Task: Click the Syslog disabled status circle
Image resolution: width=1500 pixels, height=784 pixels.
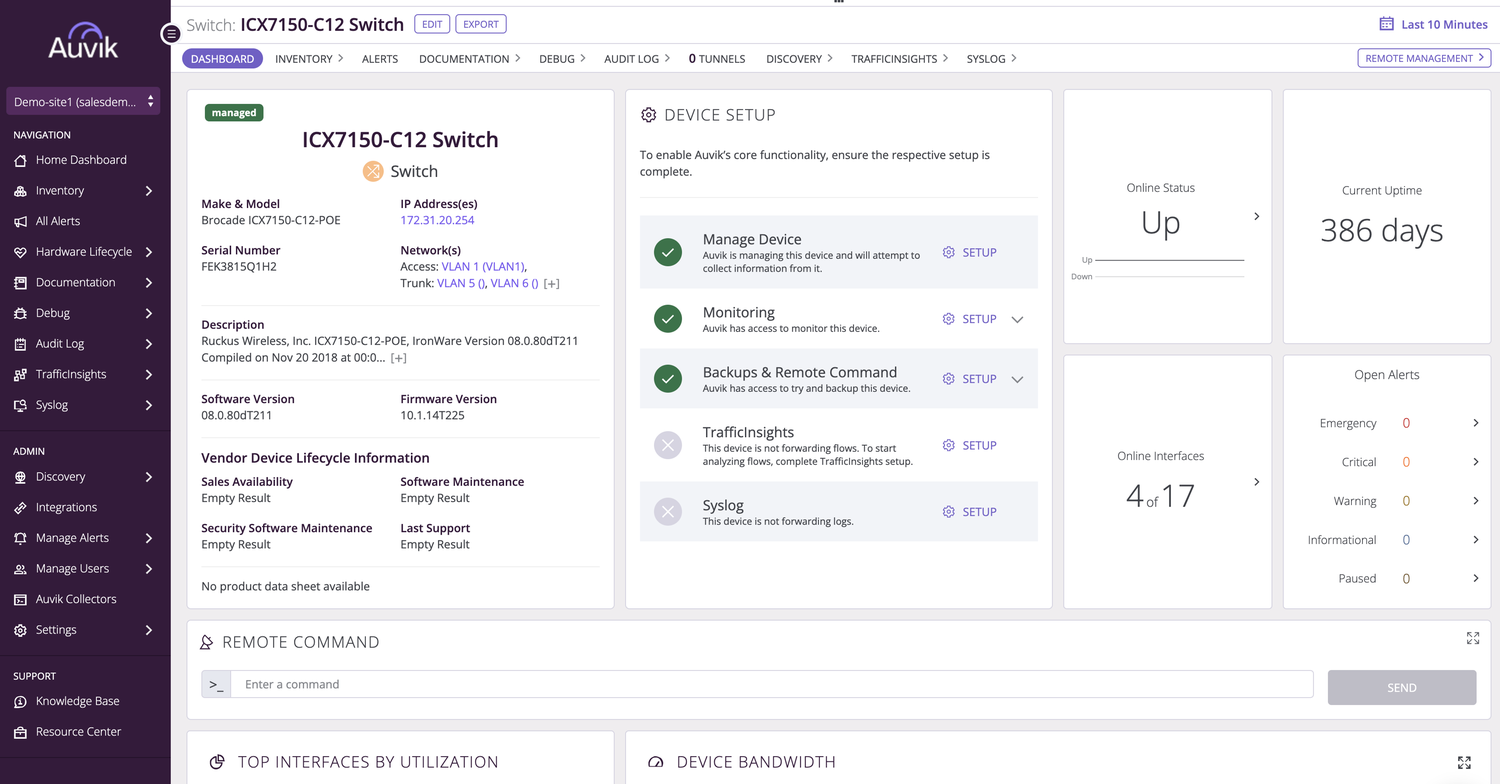Action: (x=668, y=512)
